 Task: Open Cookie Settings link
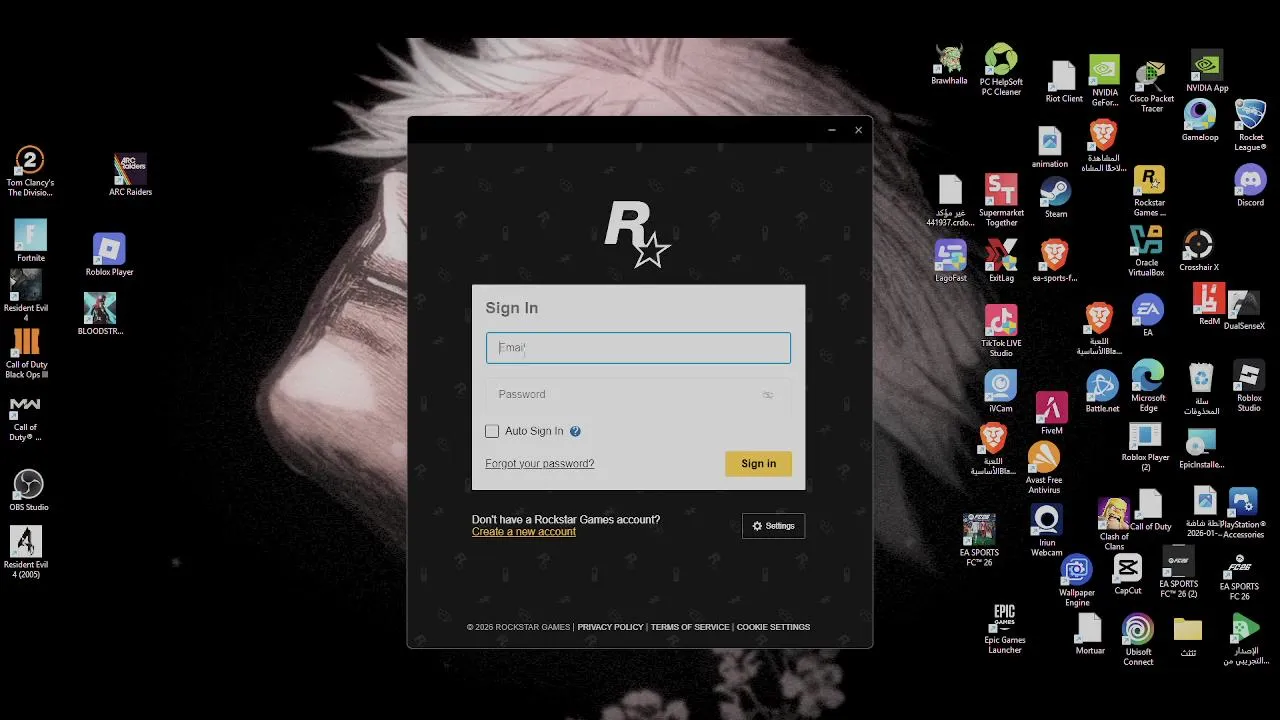coord(773,627)
